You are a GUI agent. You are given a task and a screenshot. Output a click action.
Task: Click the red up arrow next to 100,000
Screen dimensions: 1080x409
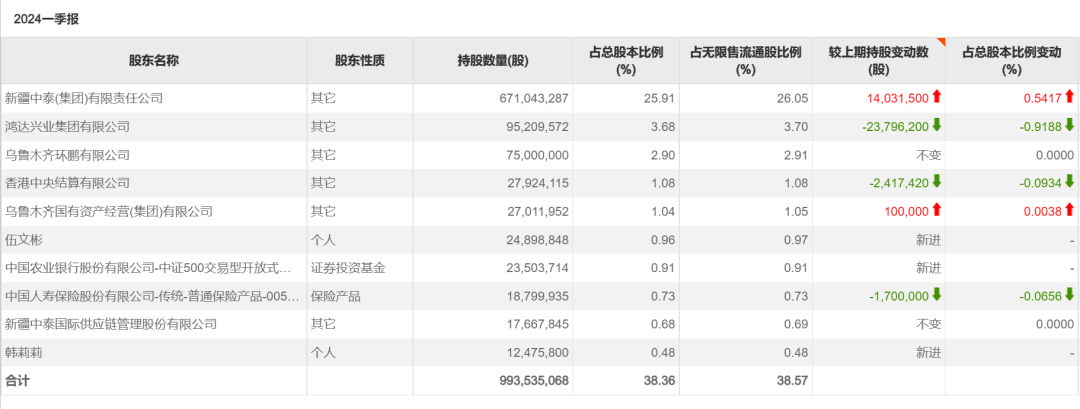[x=936, y=210]
